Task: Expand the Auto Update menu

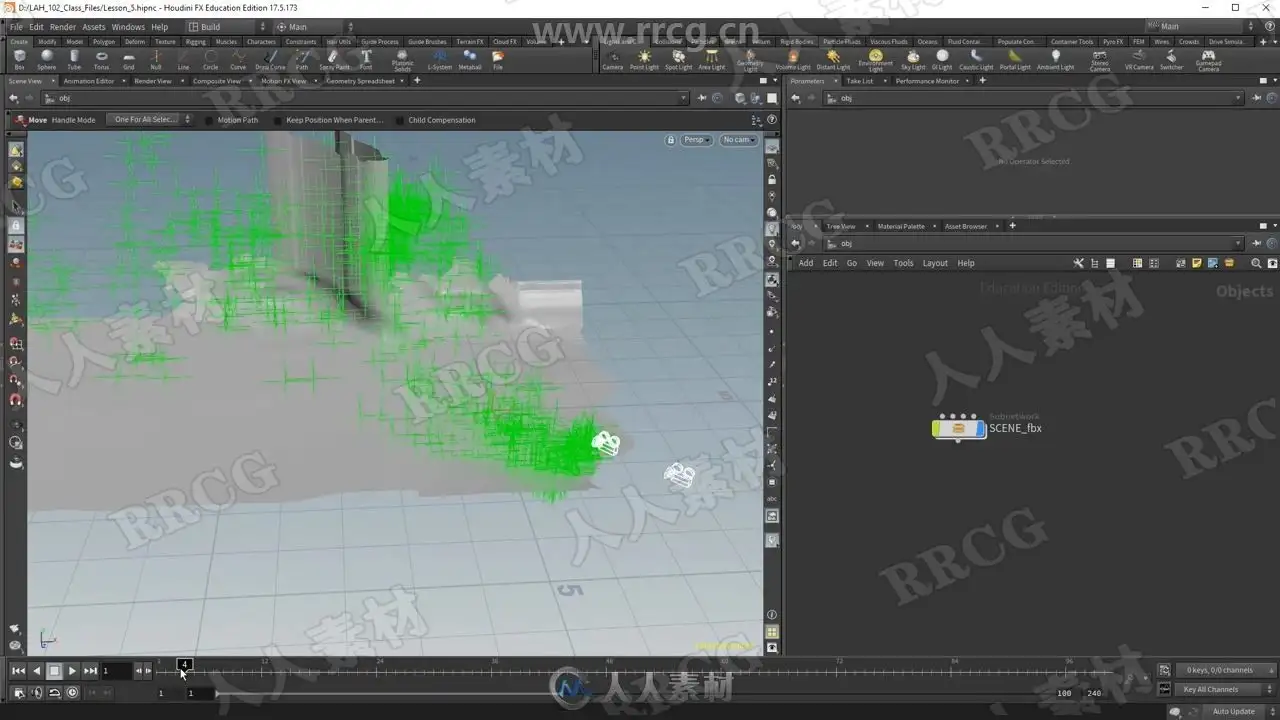Action: pos(1238,712)
